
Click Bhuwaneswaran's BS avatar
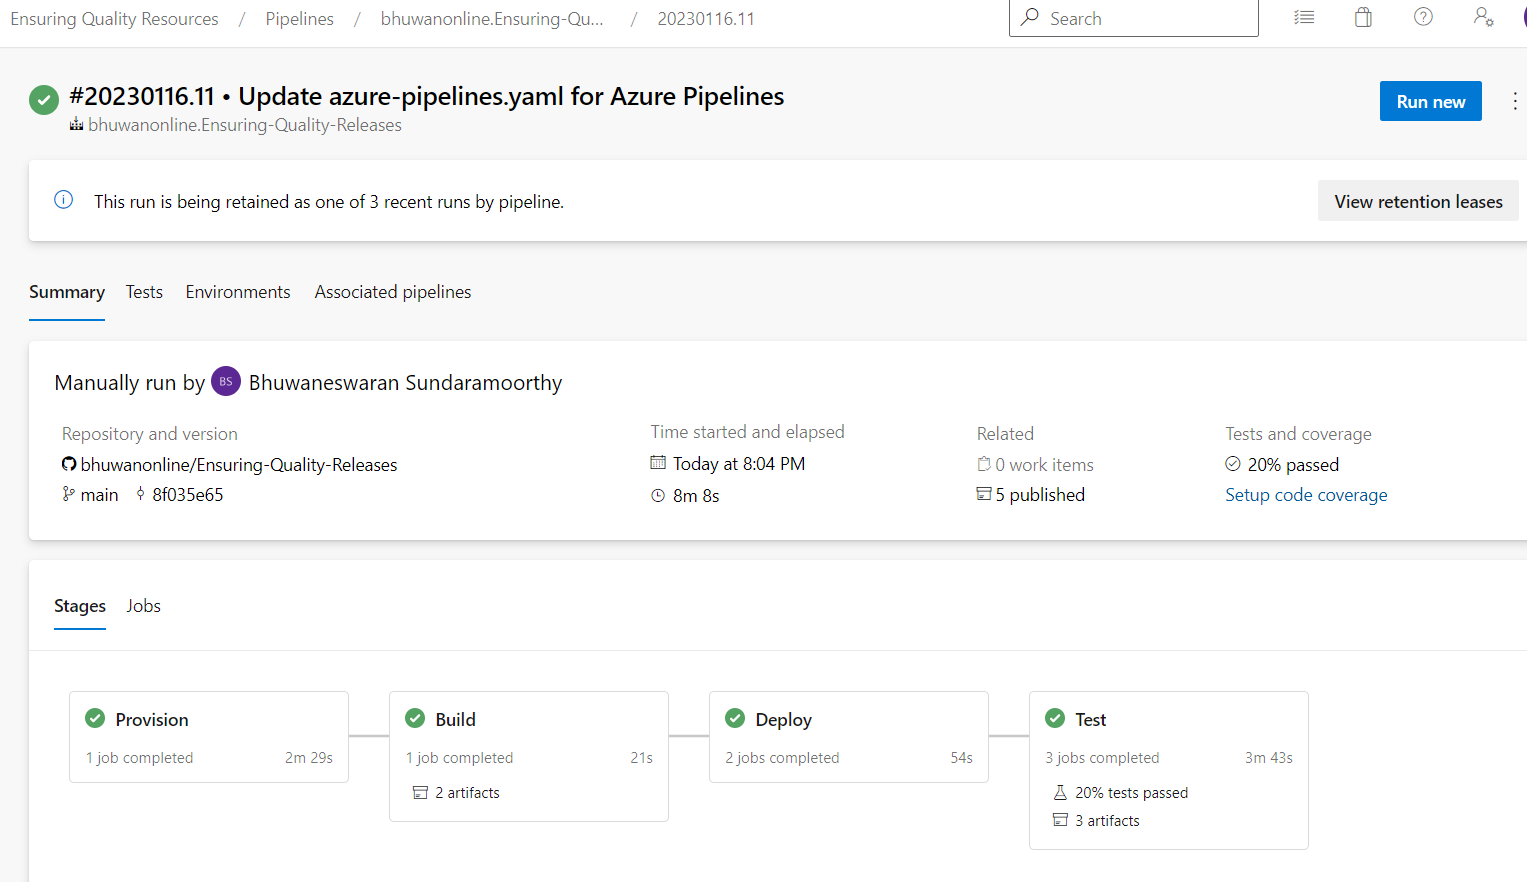pyautogui.click(x=225, y=381)
